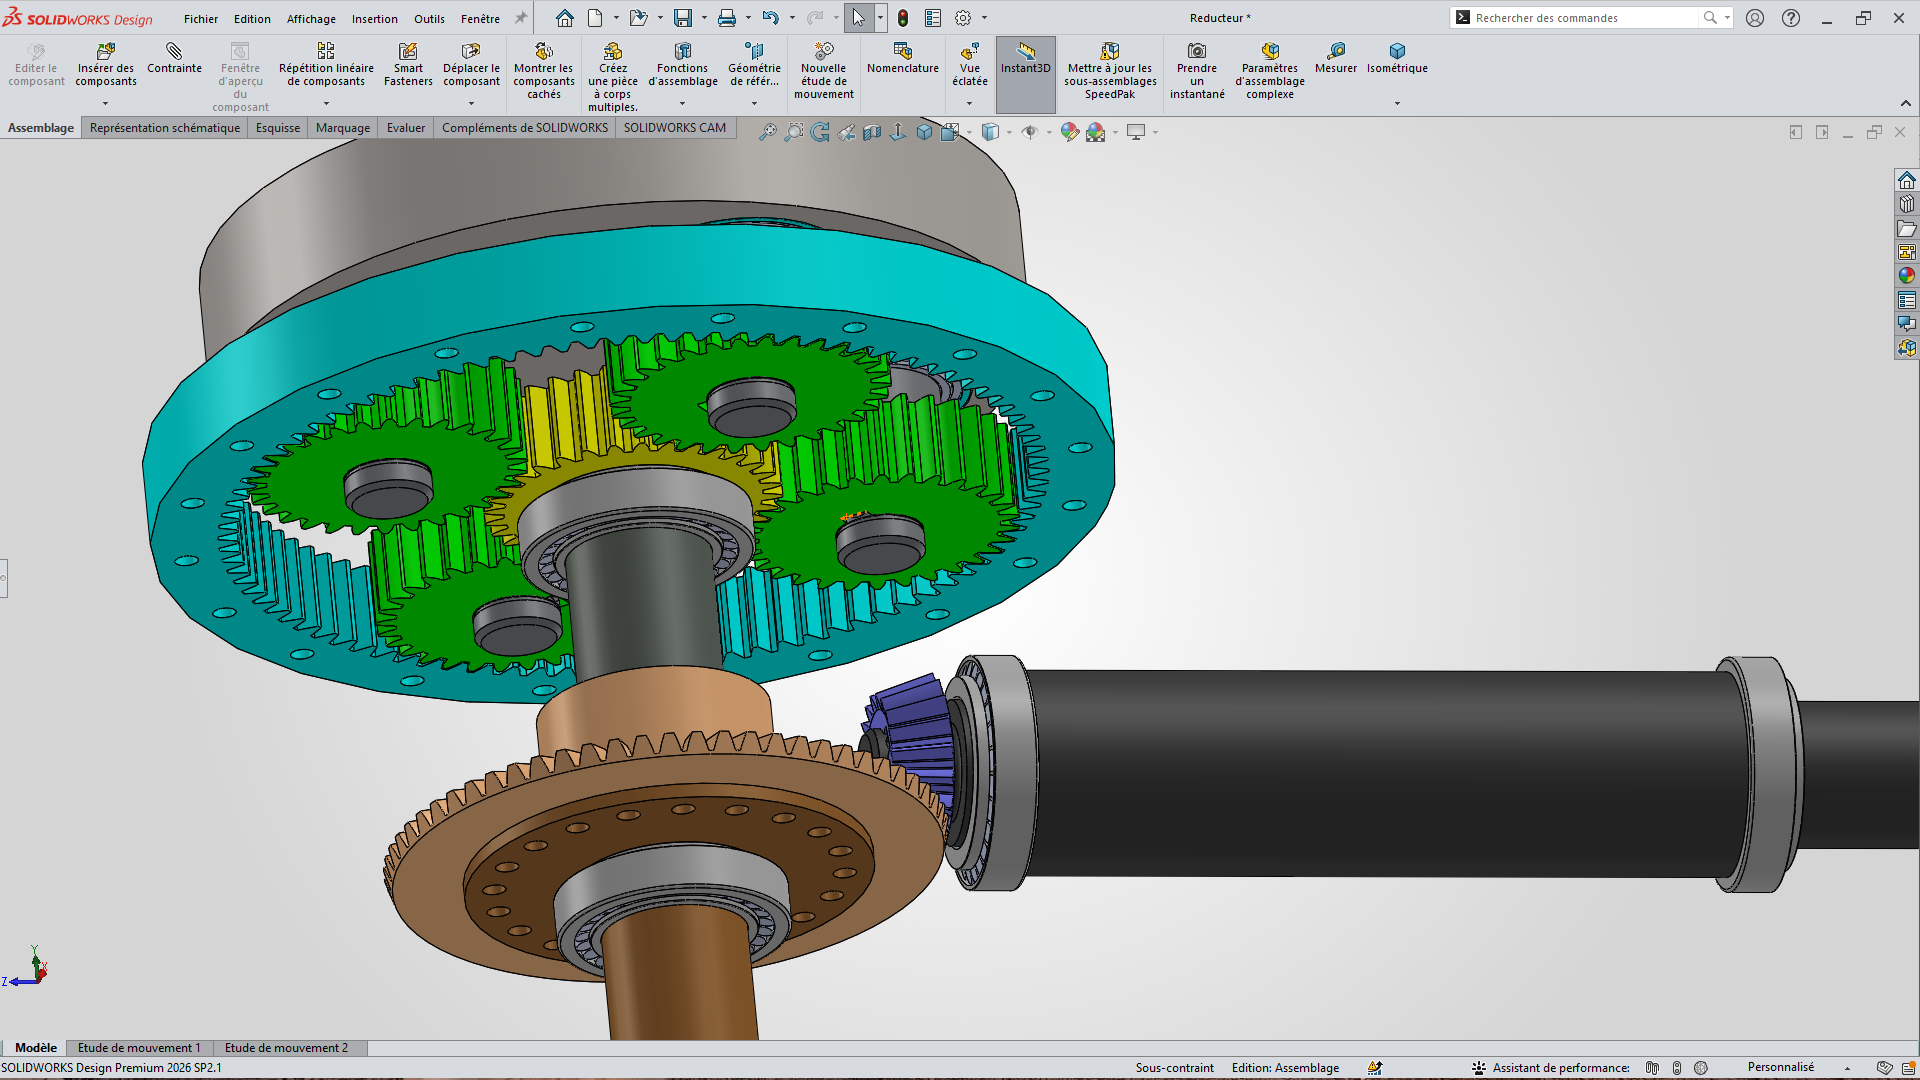The width and height of the screenshot is (1920, 1080).
Task: Switch to Etude de mouvement 2 tab
Action: point(286,1048)
